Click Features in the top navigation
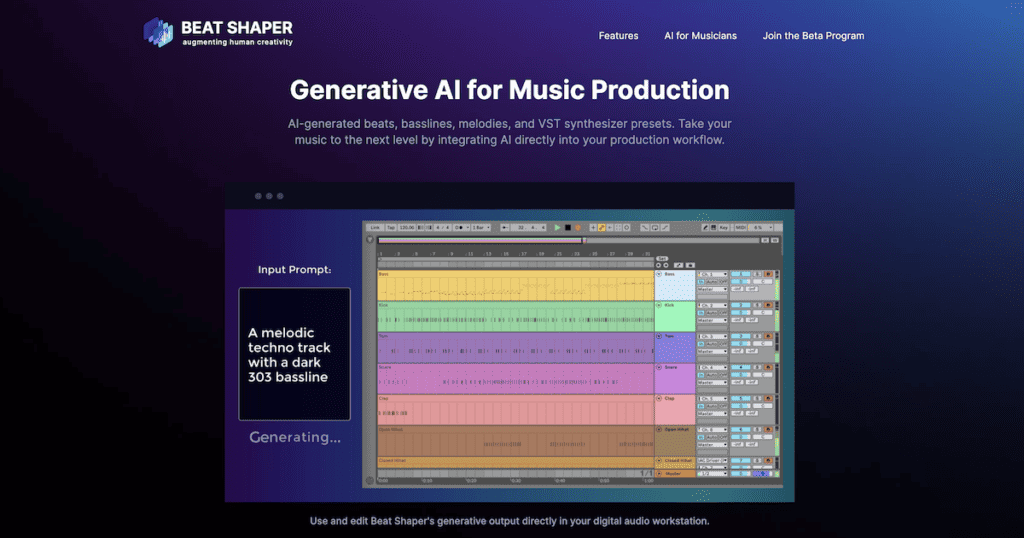1024x538 pixels. tap(618, 36)
